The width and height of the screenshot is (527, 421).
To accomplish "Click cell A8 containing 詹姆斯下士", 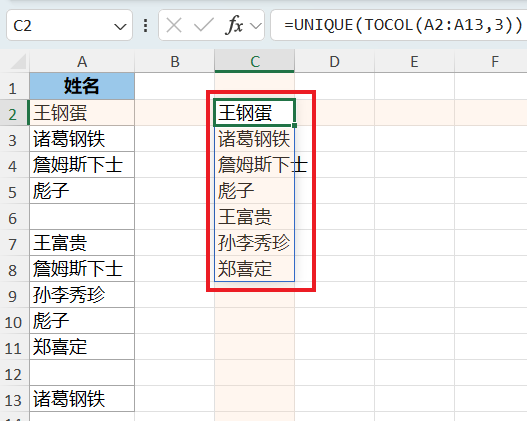I will (82, 269).
